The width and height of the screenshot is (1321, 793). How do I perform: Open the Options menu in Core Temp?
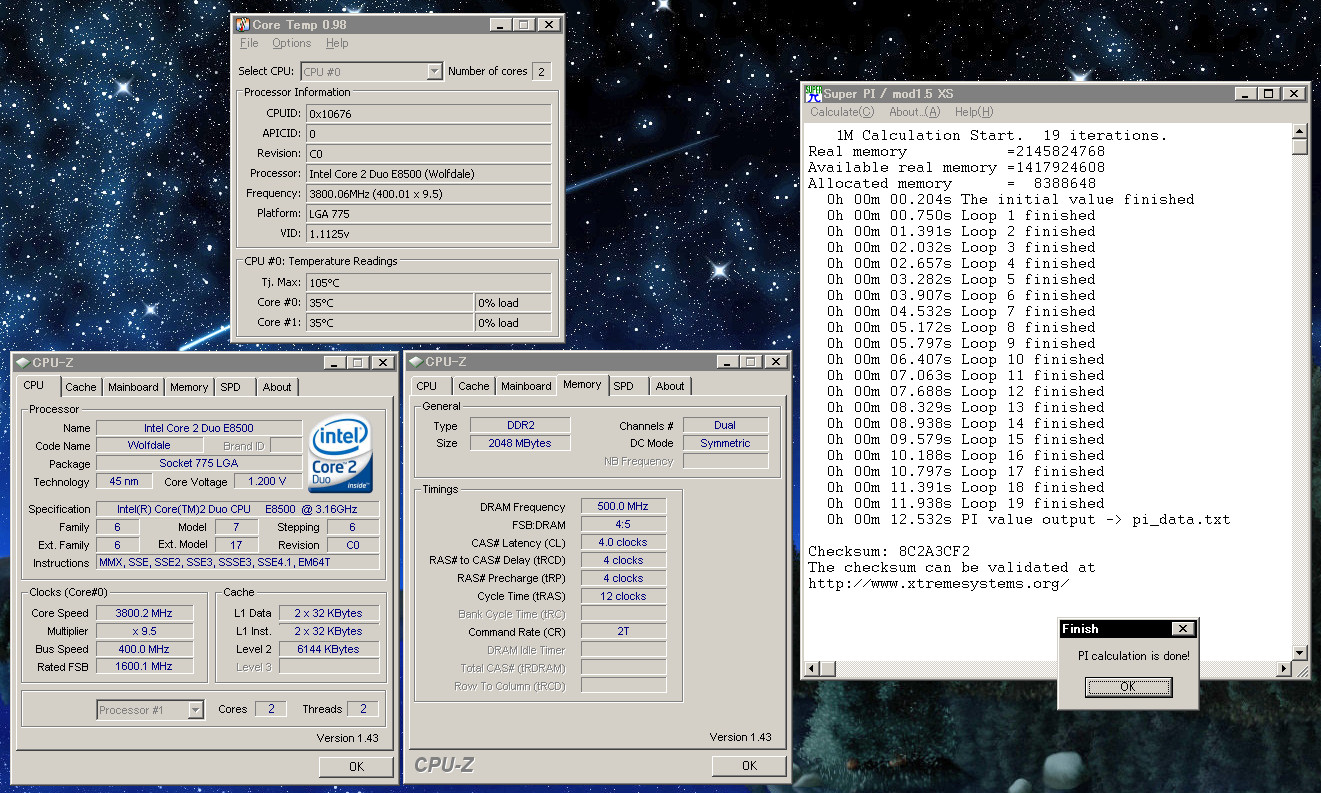pos(291,43)
